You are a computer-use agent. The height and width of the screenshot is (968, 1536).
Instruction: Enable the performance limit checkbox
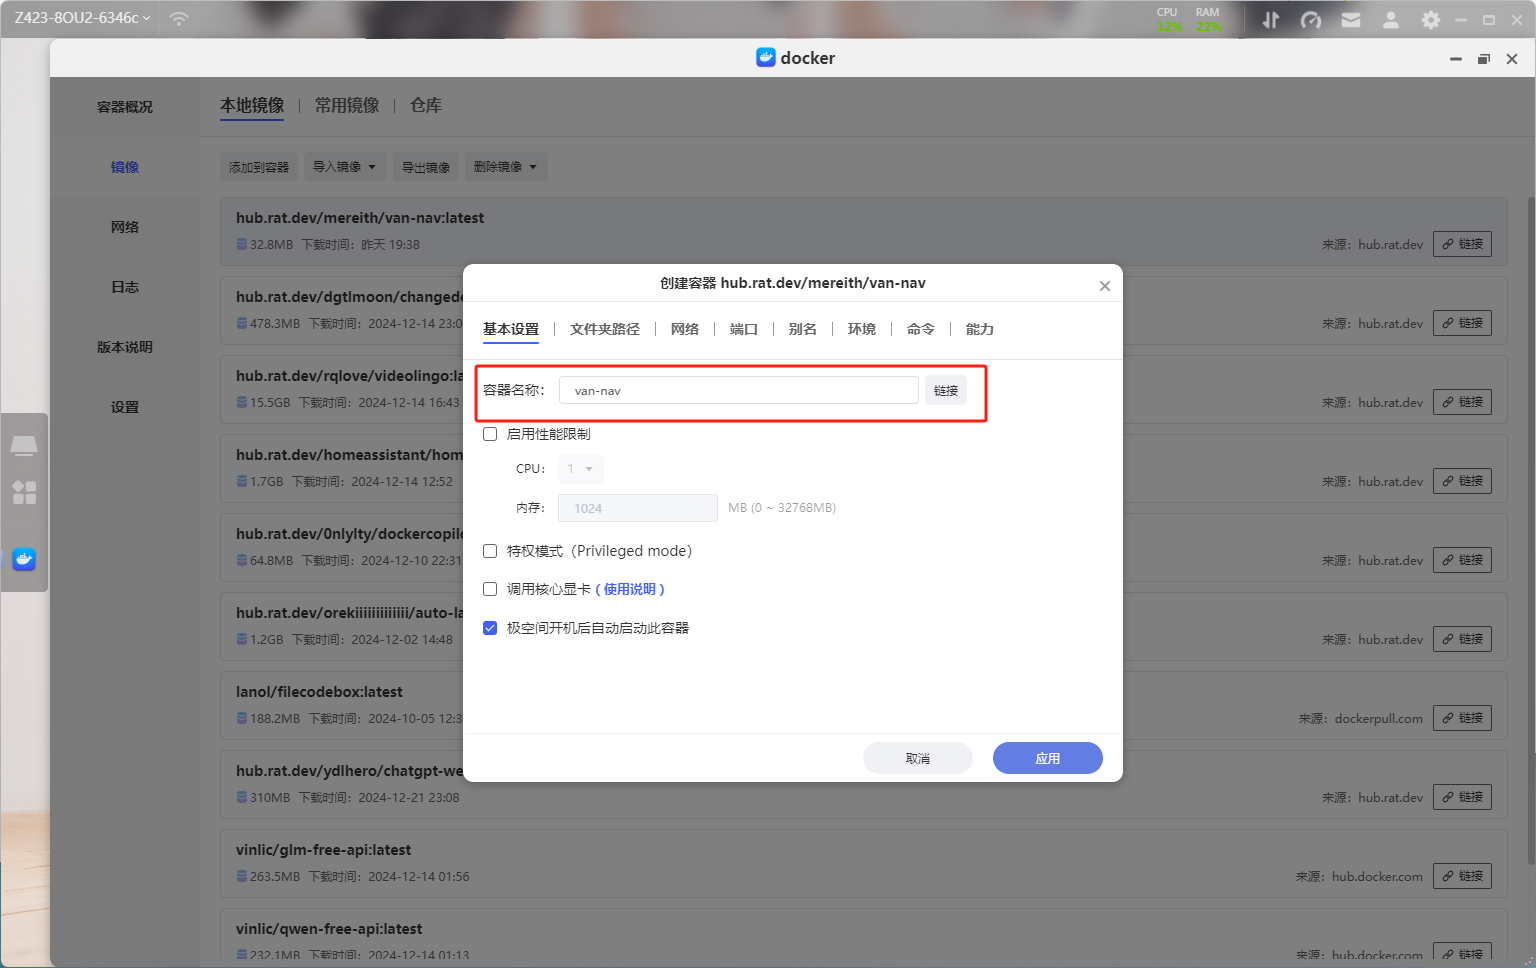pyautogui.click(x=490, y=434)
